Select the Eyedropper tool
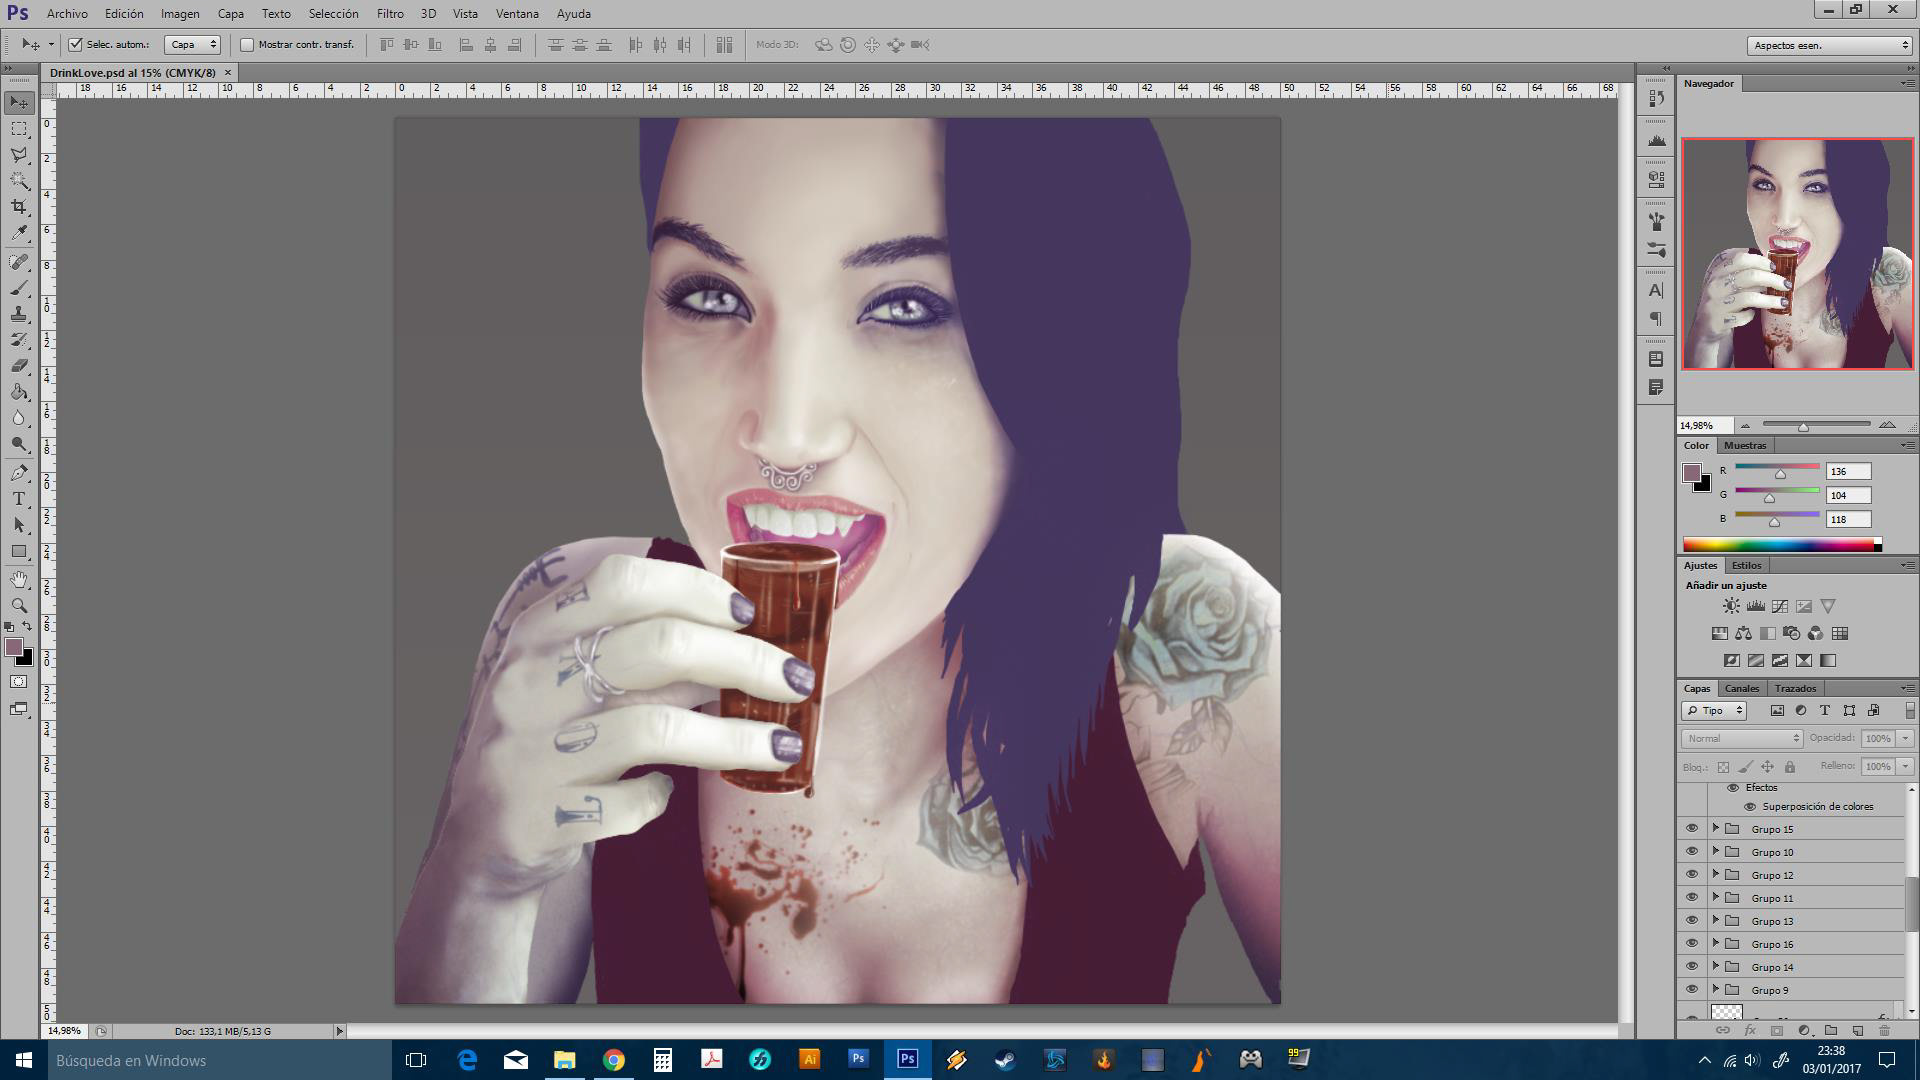This screenshot has width=1920, height=1080. click(x=19, y=233)
